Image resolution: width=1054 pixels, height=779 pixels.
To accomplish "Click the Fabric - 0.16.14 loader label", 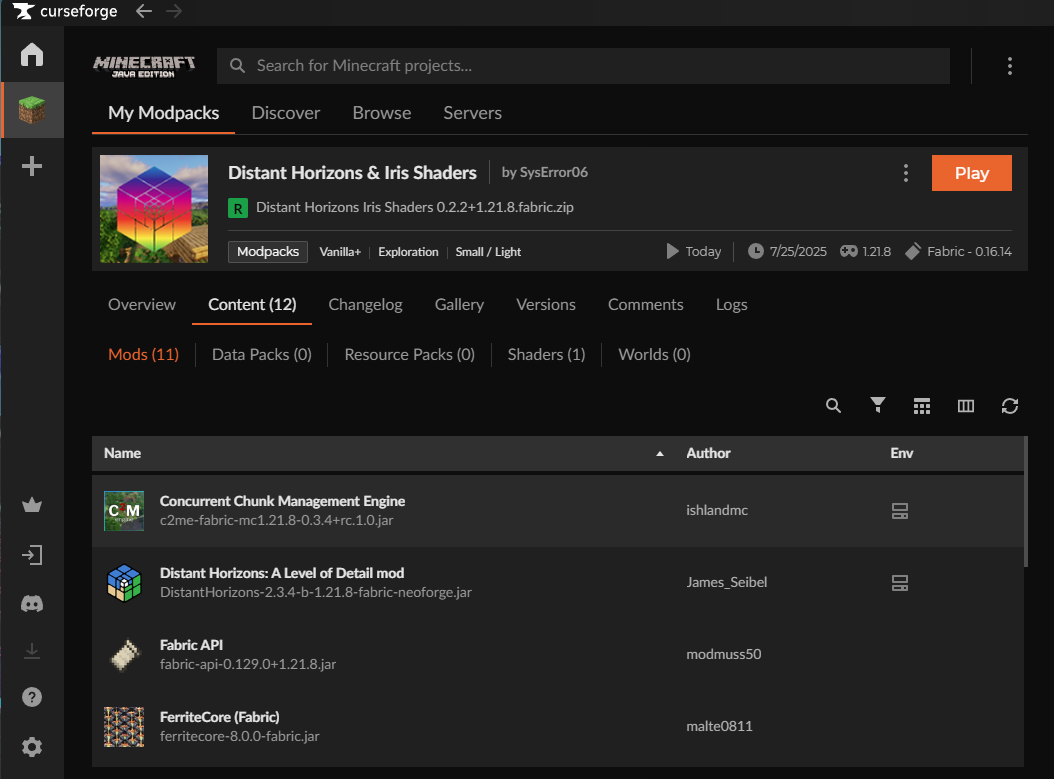I will (x=969, y=251).
